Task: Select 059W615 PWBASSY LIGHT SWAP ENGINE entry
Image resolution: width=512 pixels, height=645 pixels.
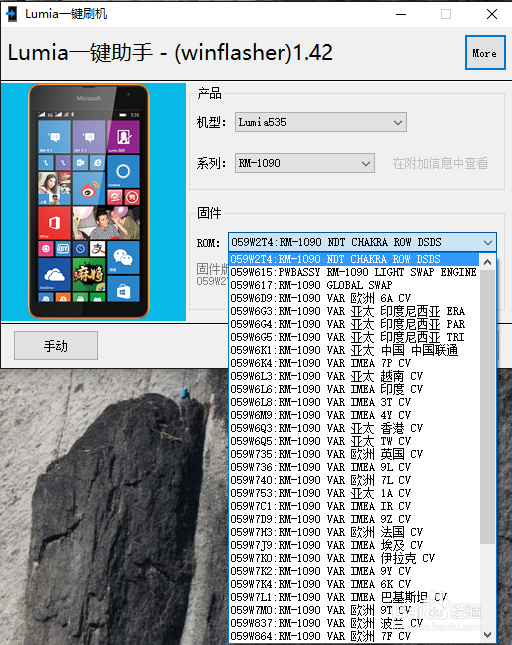Action: 354,272
